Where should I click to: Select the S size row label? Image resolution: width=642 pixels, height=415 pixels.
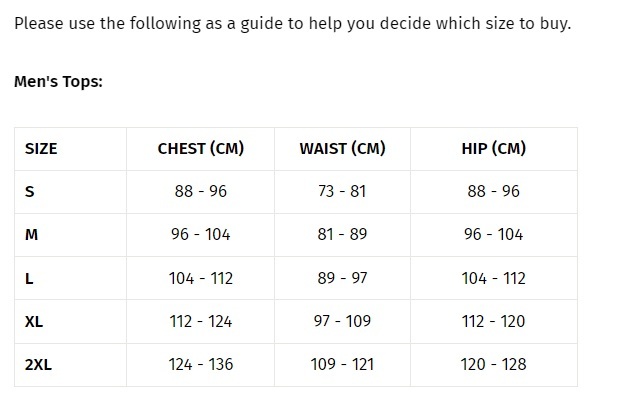pos(30,192)
